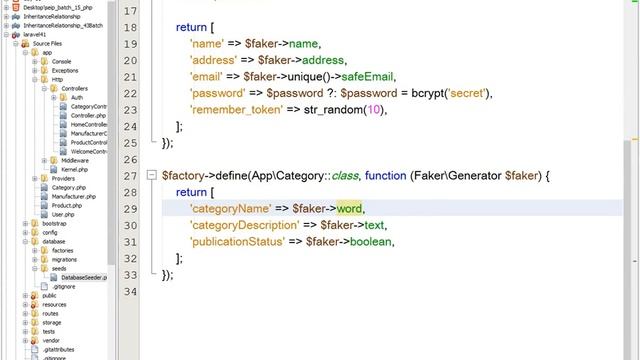Click 'categoryDescription' string on line 30
The width and height of the screenshot is (640, 360).
click(x=244, y=225)
